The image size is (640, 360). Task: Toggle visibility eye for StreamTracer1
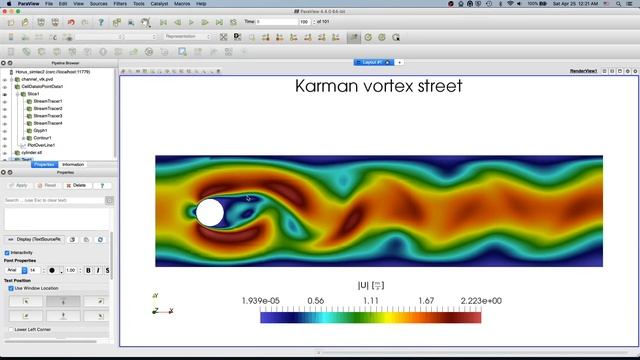coord(4,102)
